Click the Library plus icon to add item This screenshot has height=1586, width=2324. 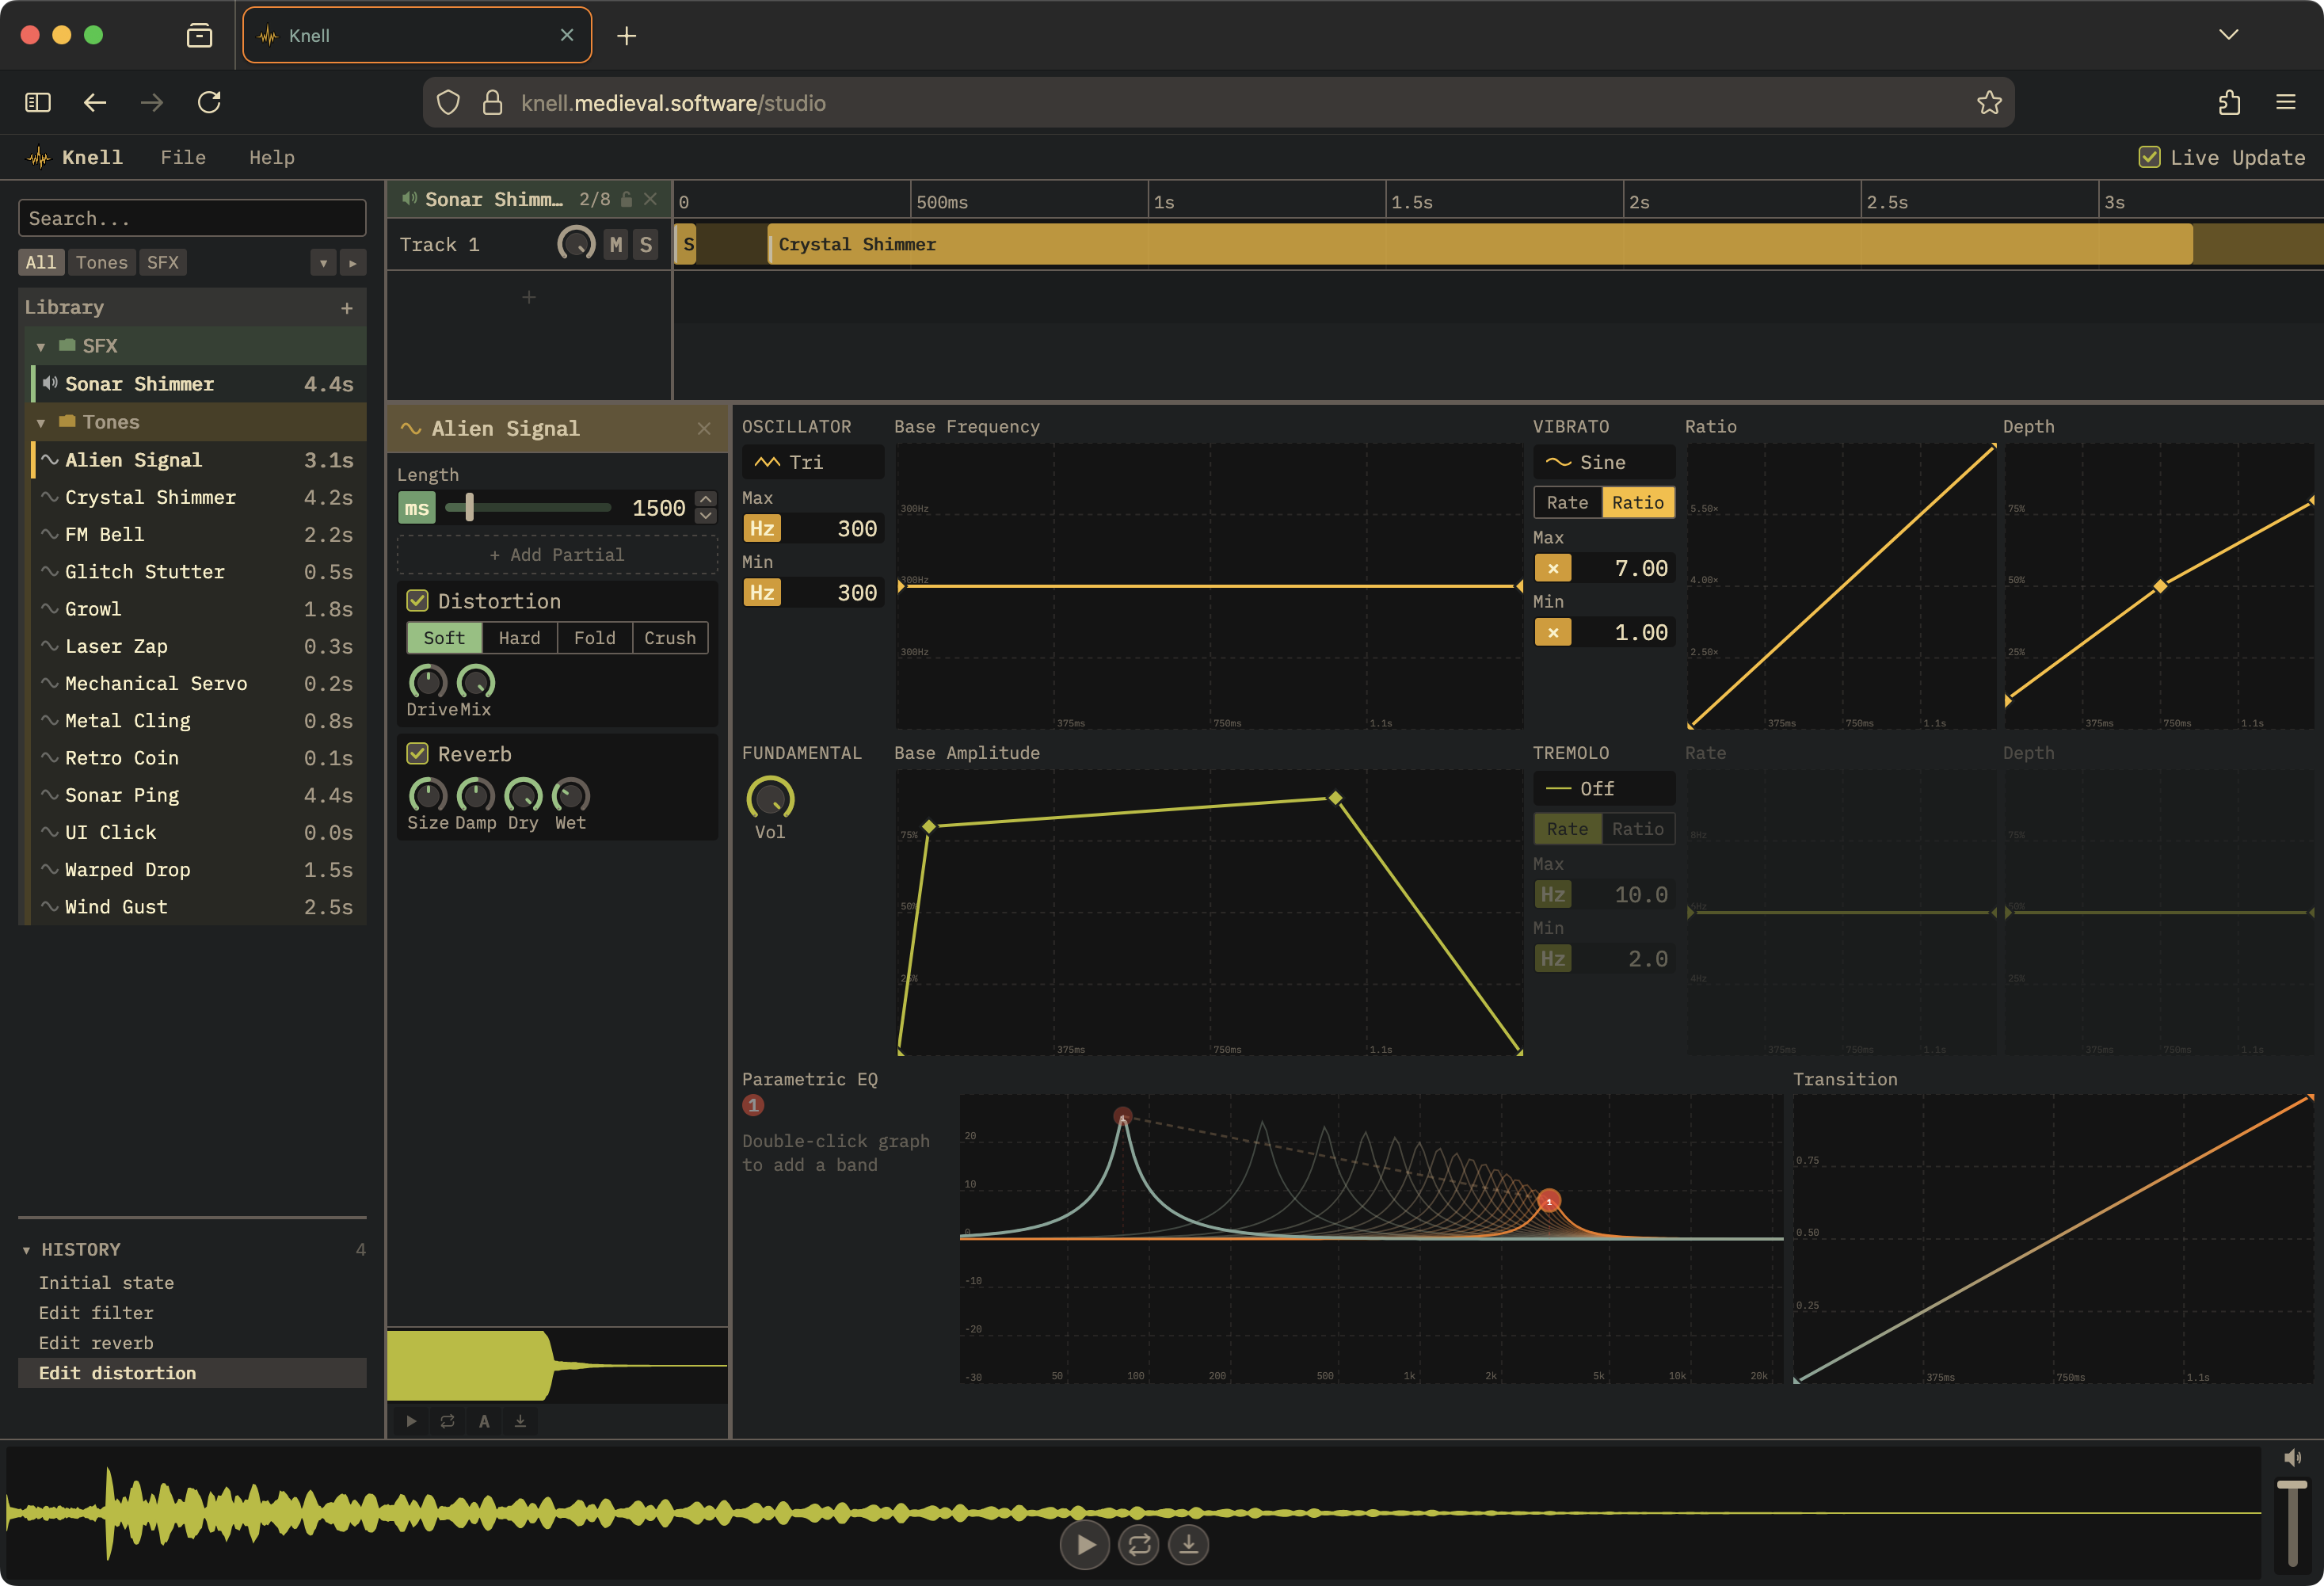point(346,308)
